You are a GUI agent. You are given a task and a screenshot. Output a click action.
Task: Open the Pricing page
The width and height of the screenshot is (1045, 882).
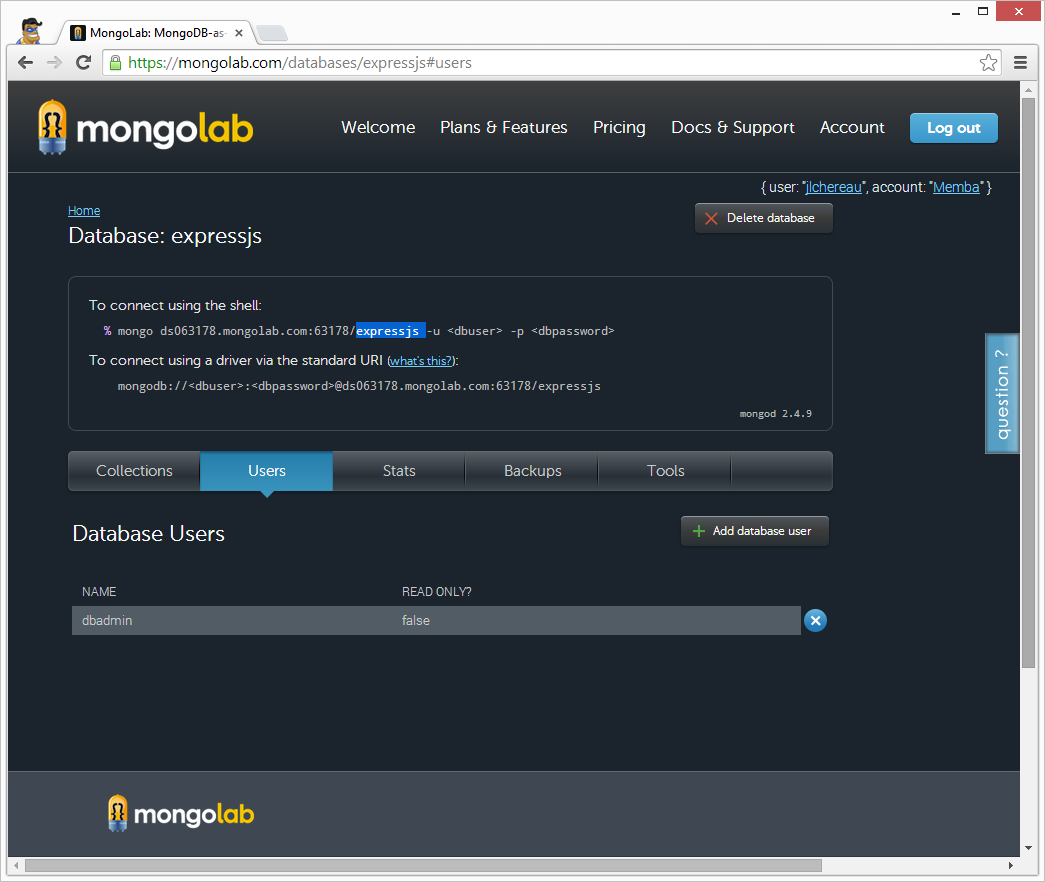(x=619, y=127)
